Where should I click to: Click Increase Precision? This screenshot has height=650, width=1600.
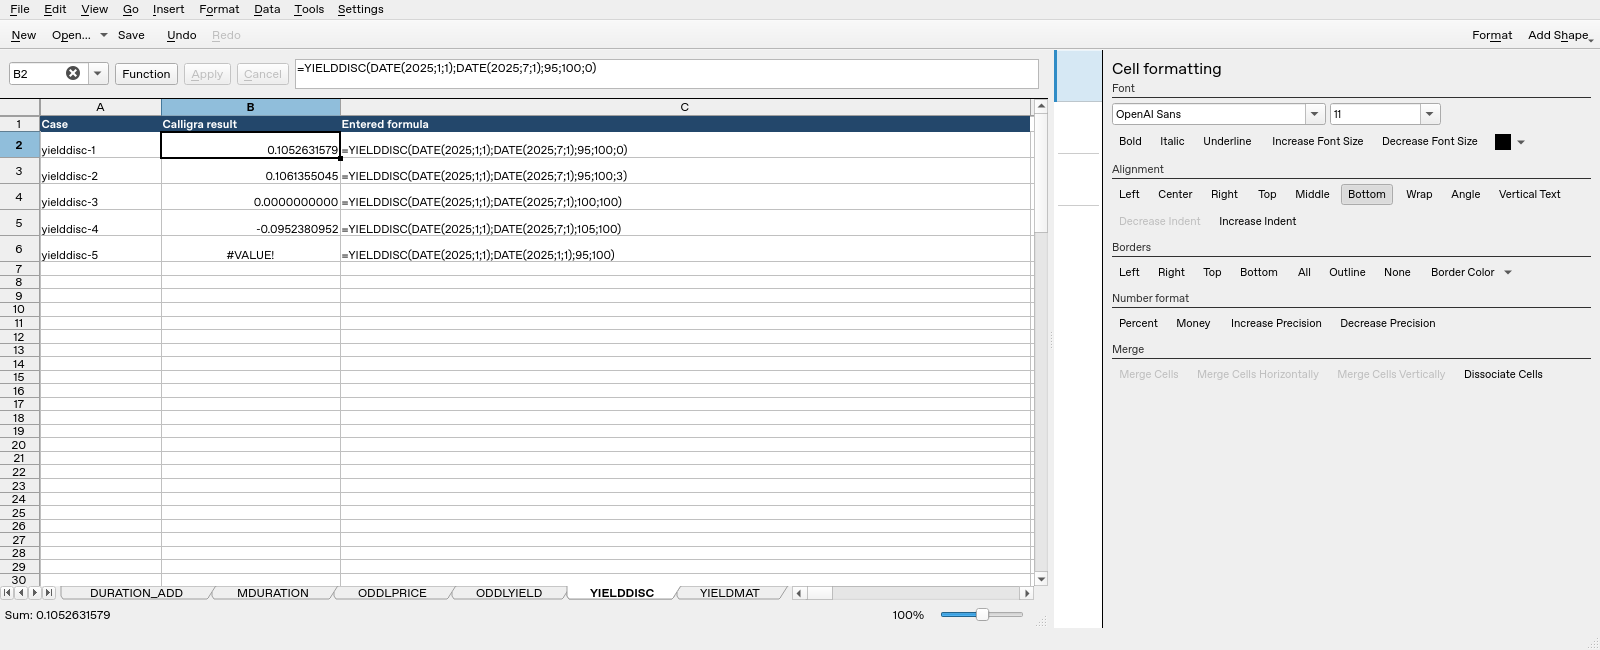click(x=1276, y=323)
